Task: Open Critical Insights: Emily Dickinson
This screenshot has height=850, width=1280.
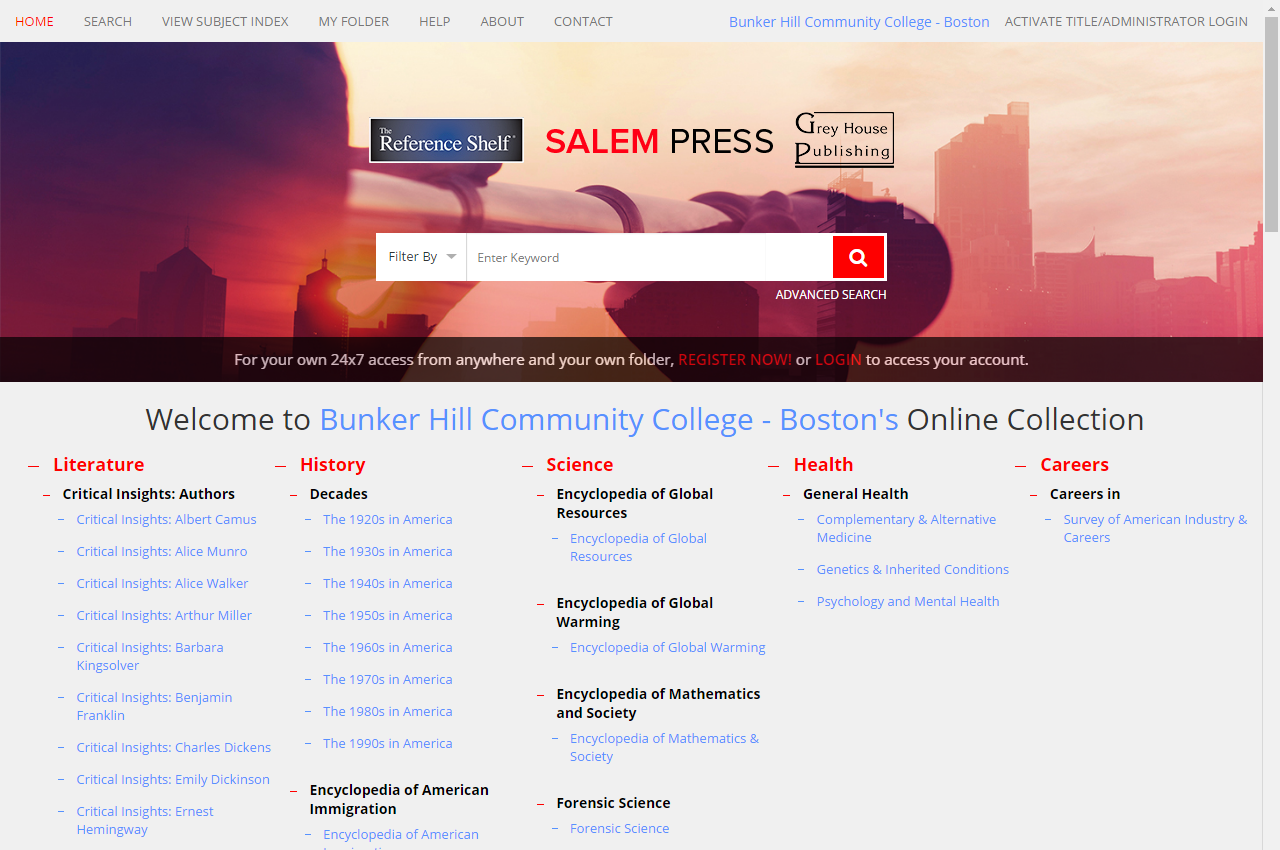Action: click(x=173, y=779)
